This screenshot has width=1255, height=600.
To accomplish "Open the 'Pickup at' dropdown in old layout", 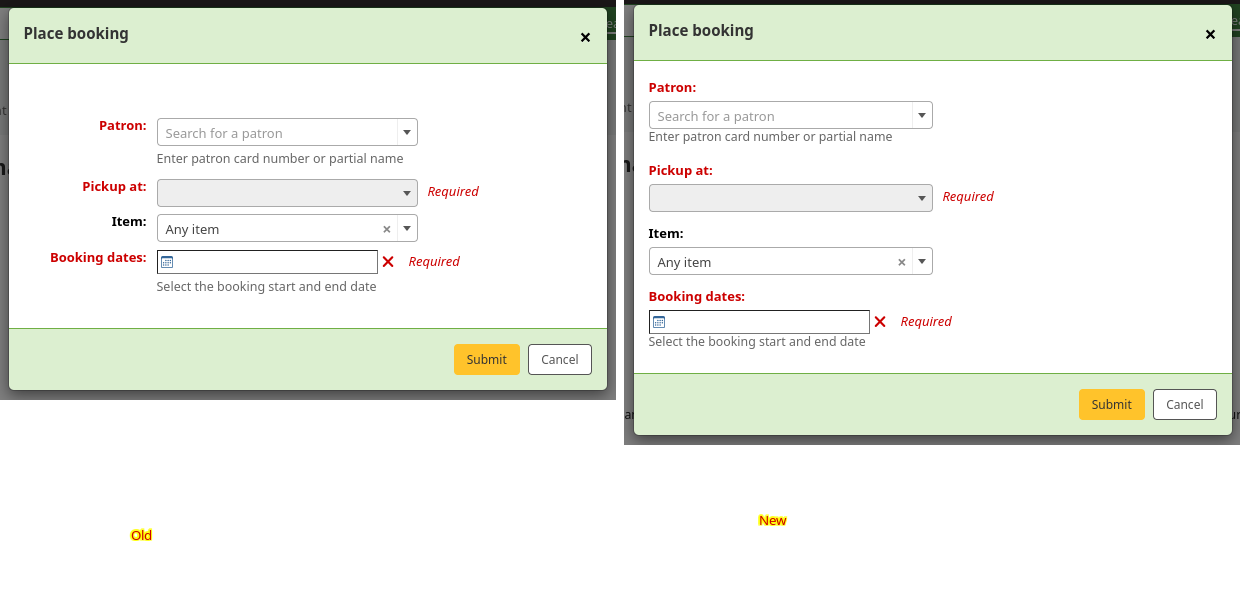I will (x=287, y=193).
